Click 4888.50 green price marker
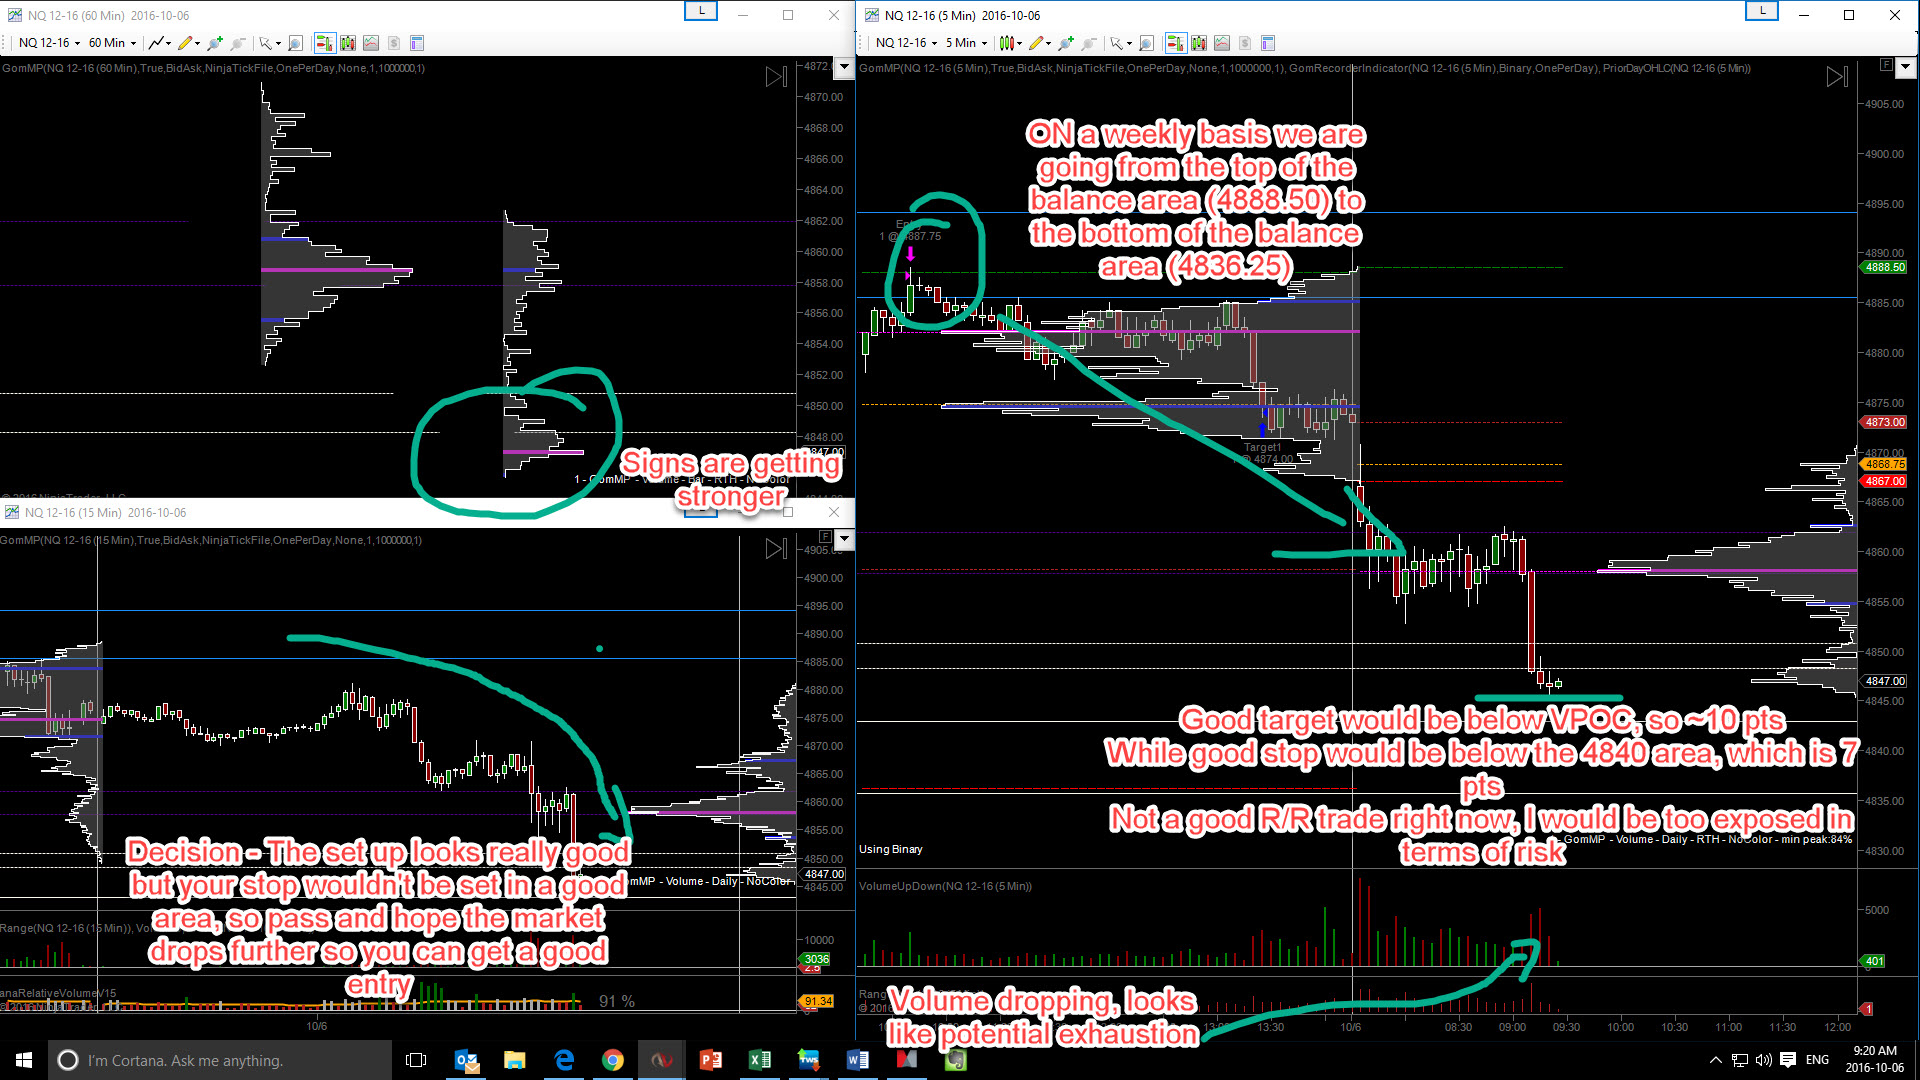This screenshot has width=1920, height=1080. click(x=1884, y=267)
